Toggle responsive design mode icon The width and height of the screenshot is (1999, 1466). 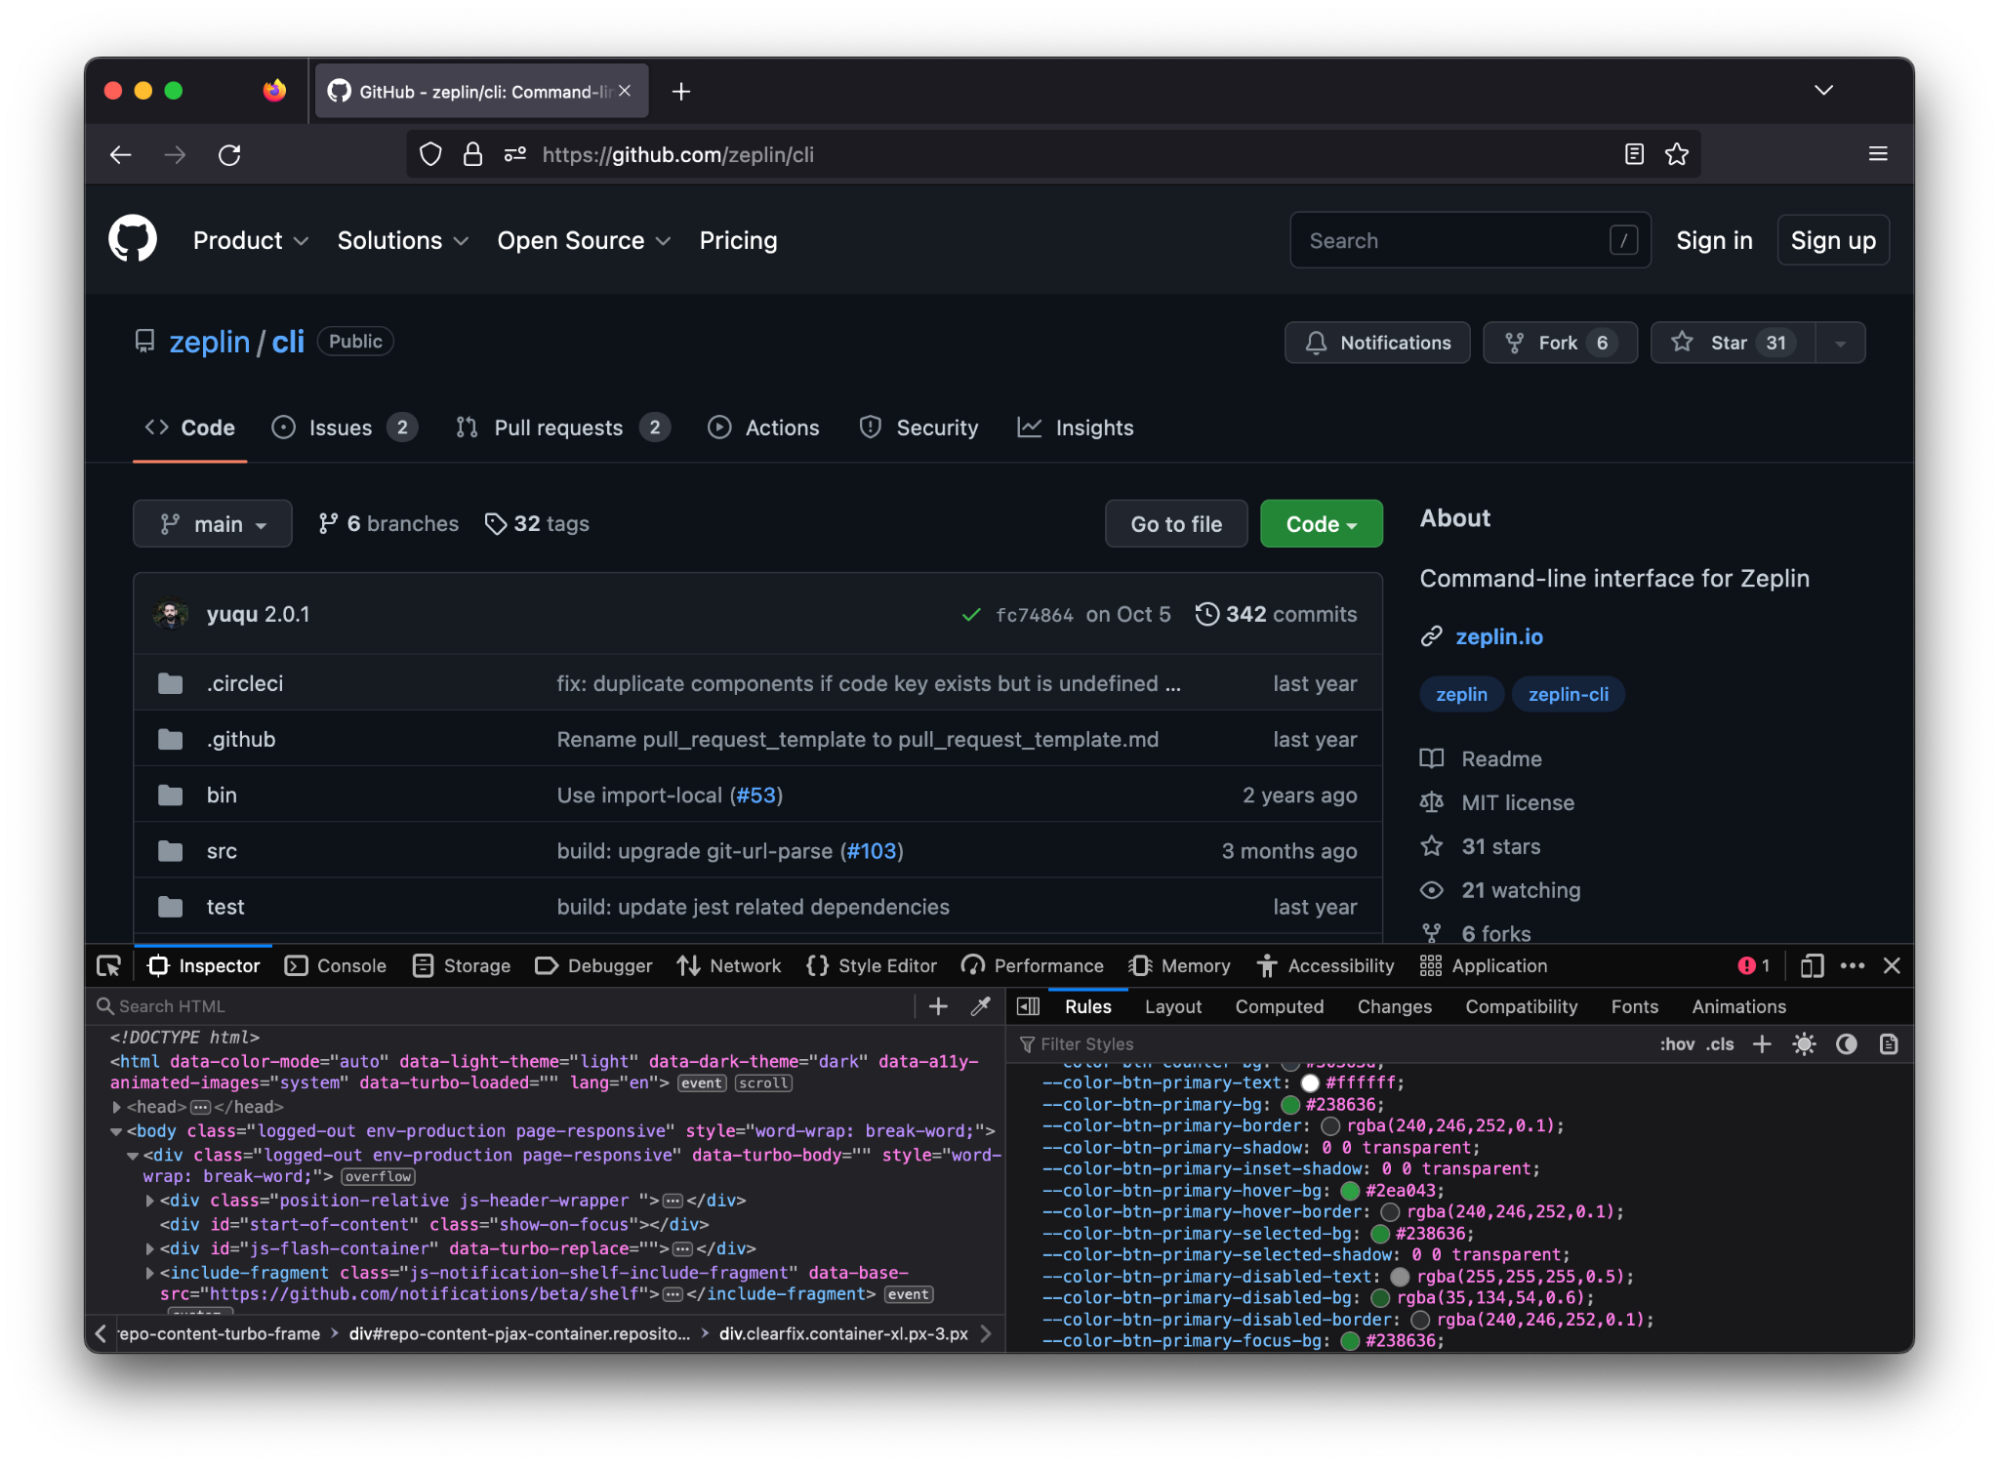pyautogui.click(x=1811, y=966)
